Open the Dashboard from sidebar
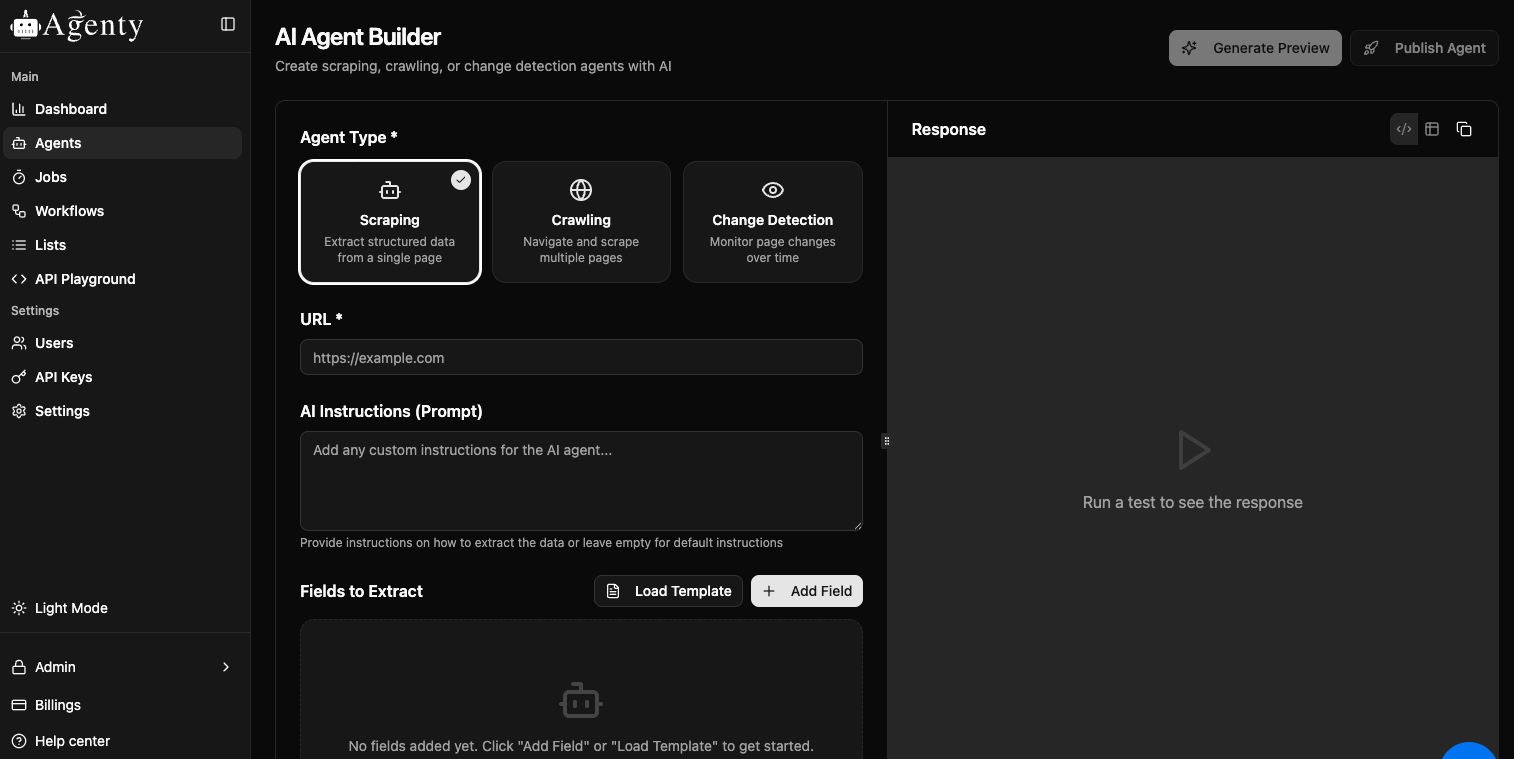The width and height of the screenshot is (1514, 759). (x=70, y=109)
